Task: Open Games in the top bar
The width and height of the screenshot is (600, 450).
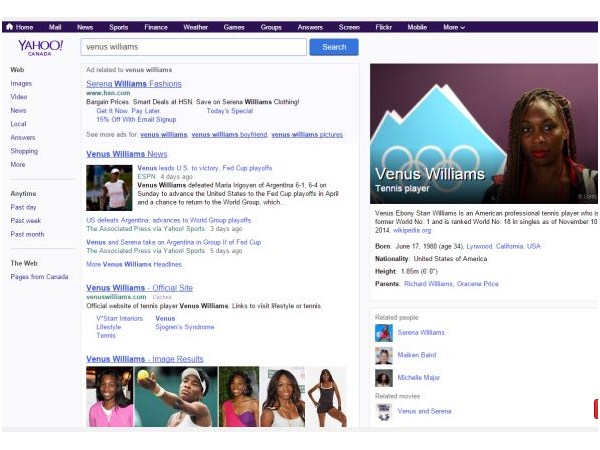Action: (234, 27)
